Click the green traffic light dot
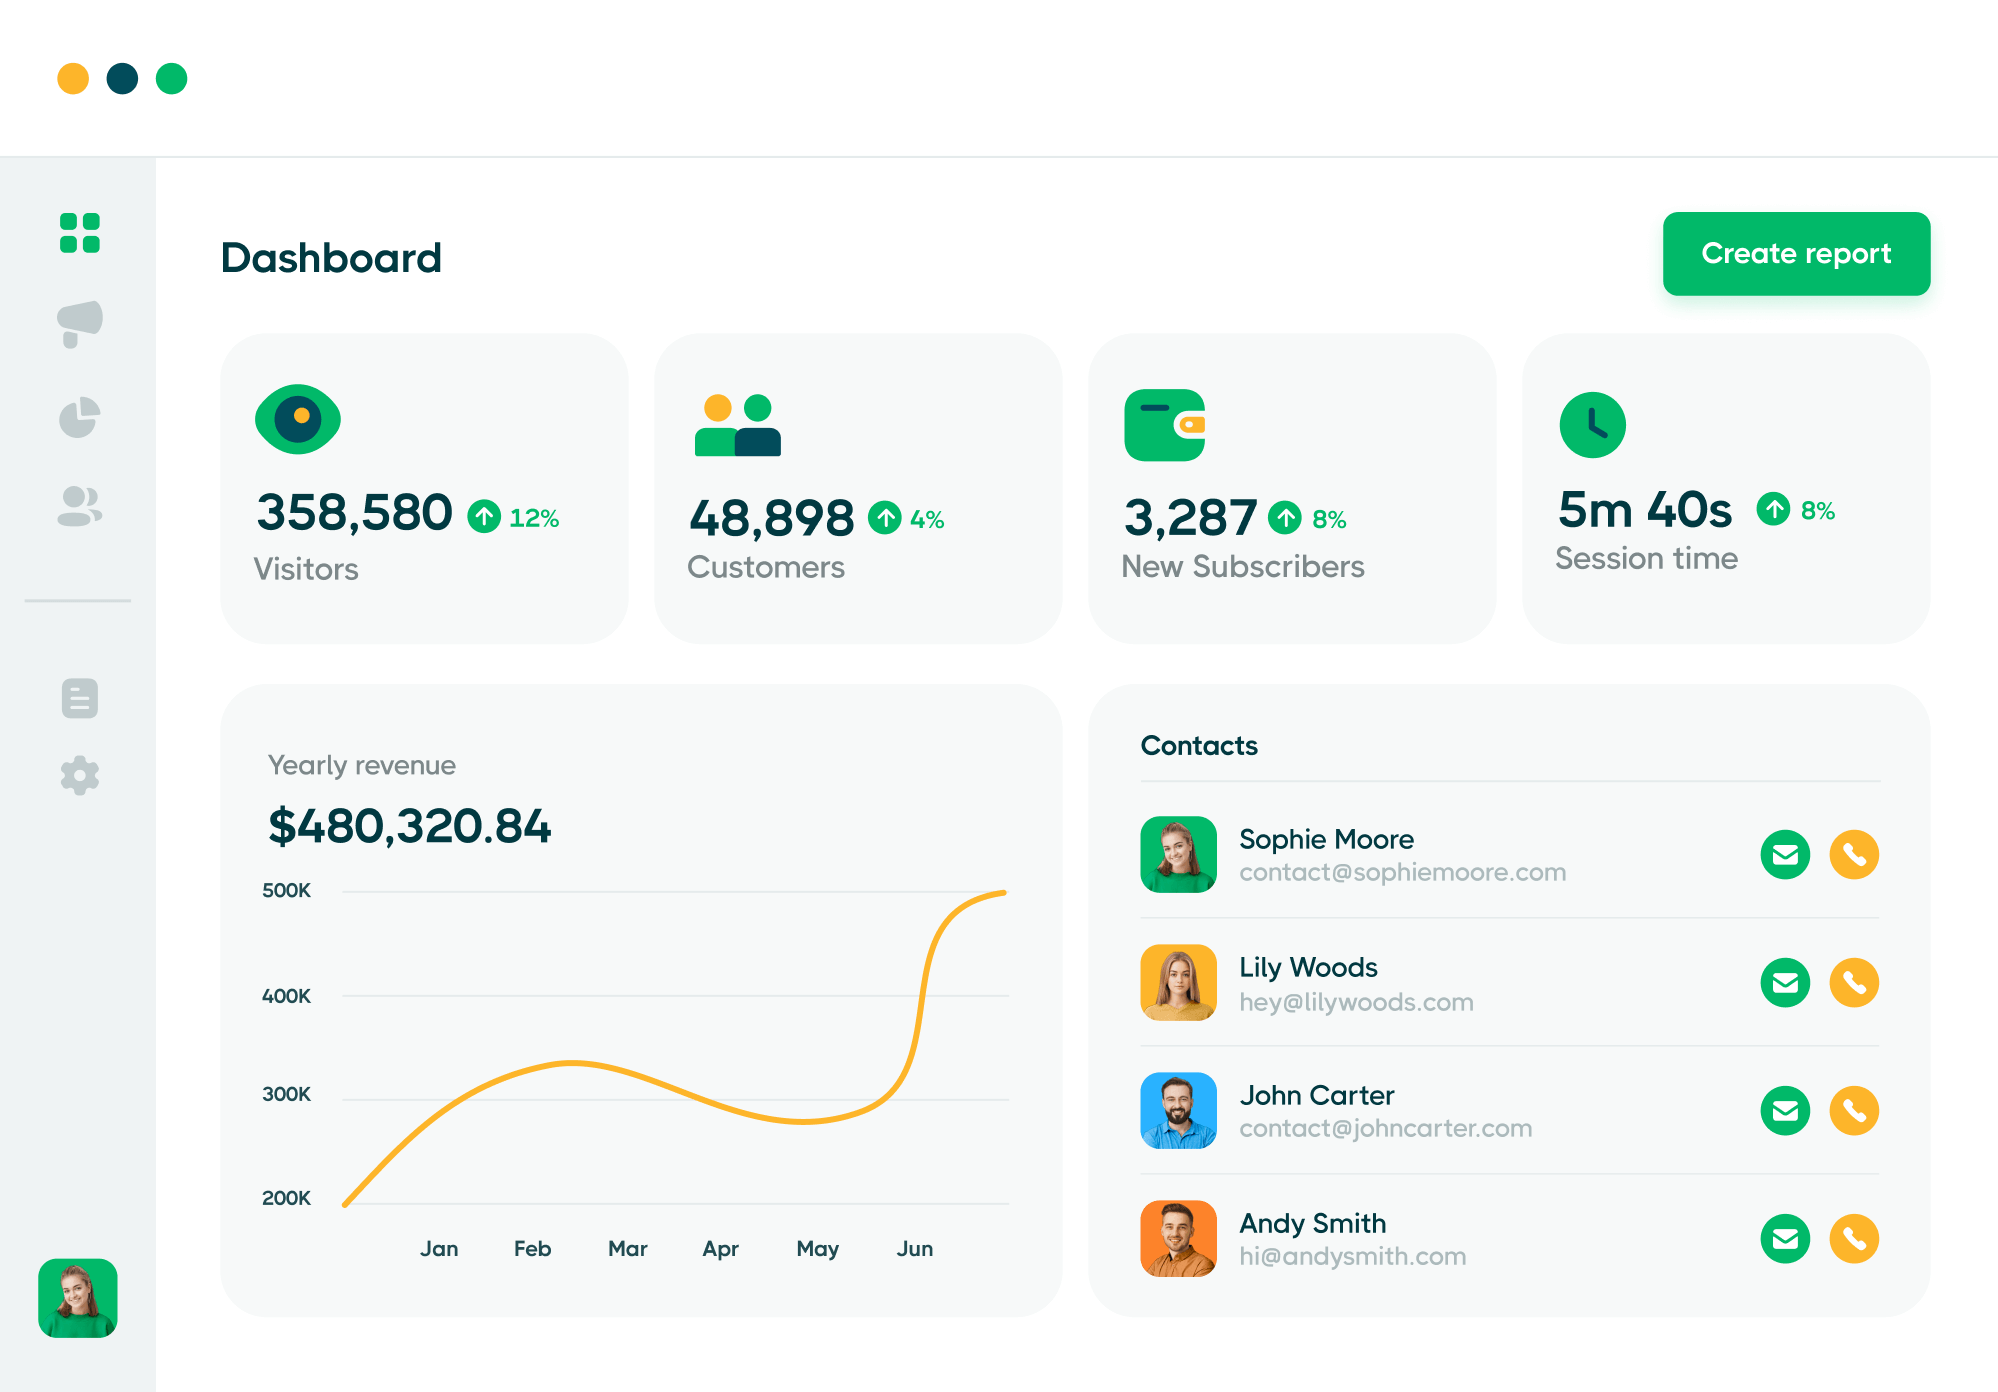Screen dimensions: 1998x1392 (172, 77)
